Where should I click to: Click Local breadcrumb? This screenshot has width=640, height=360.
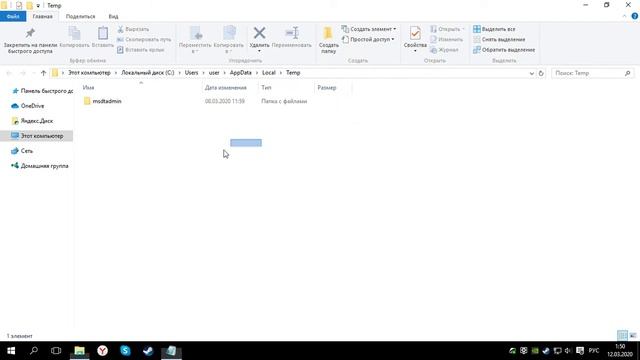[269, 73]
